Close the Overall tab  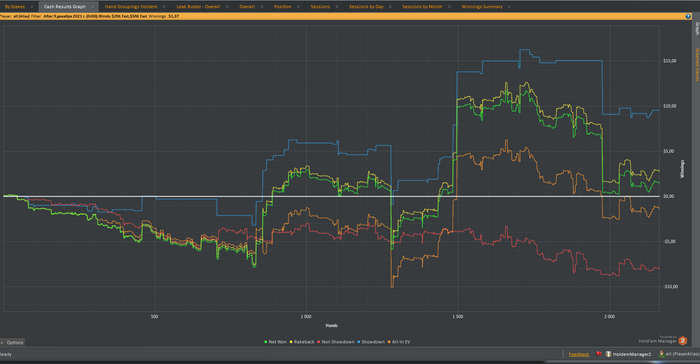262,7
